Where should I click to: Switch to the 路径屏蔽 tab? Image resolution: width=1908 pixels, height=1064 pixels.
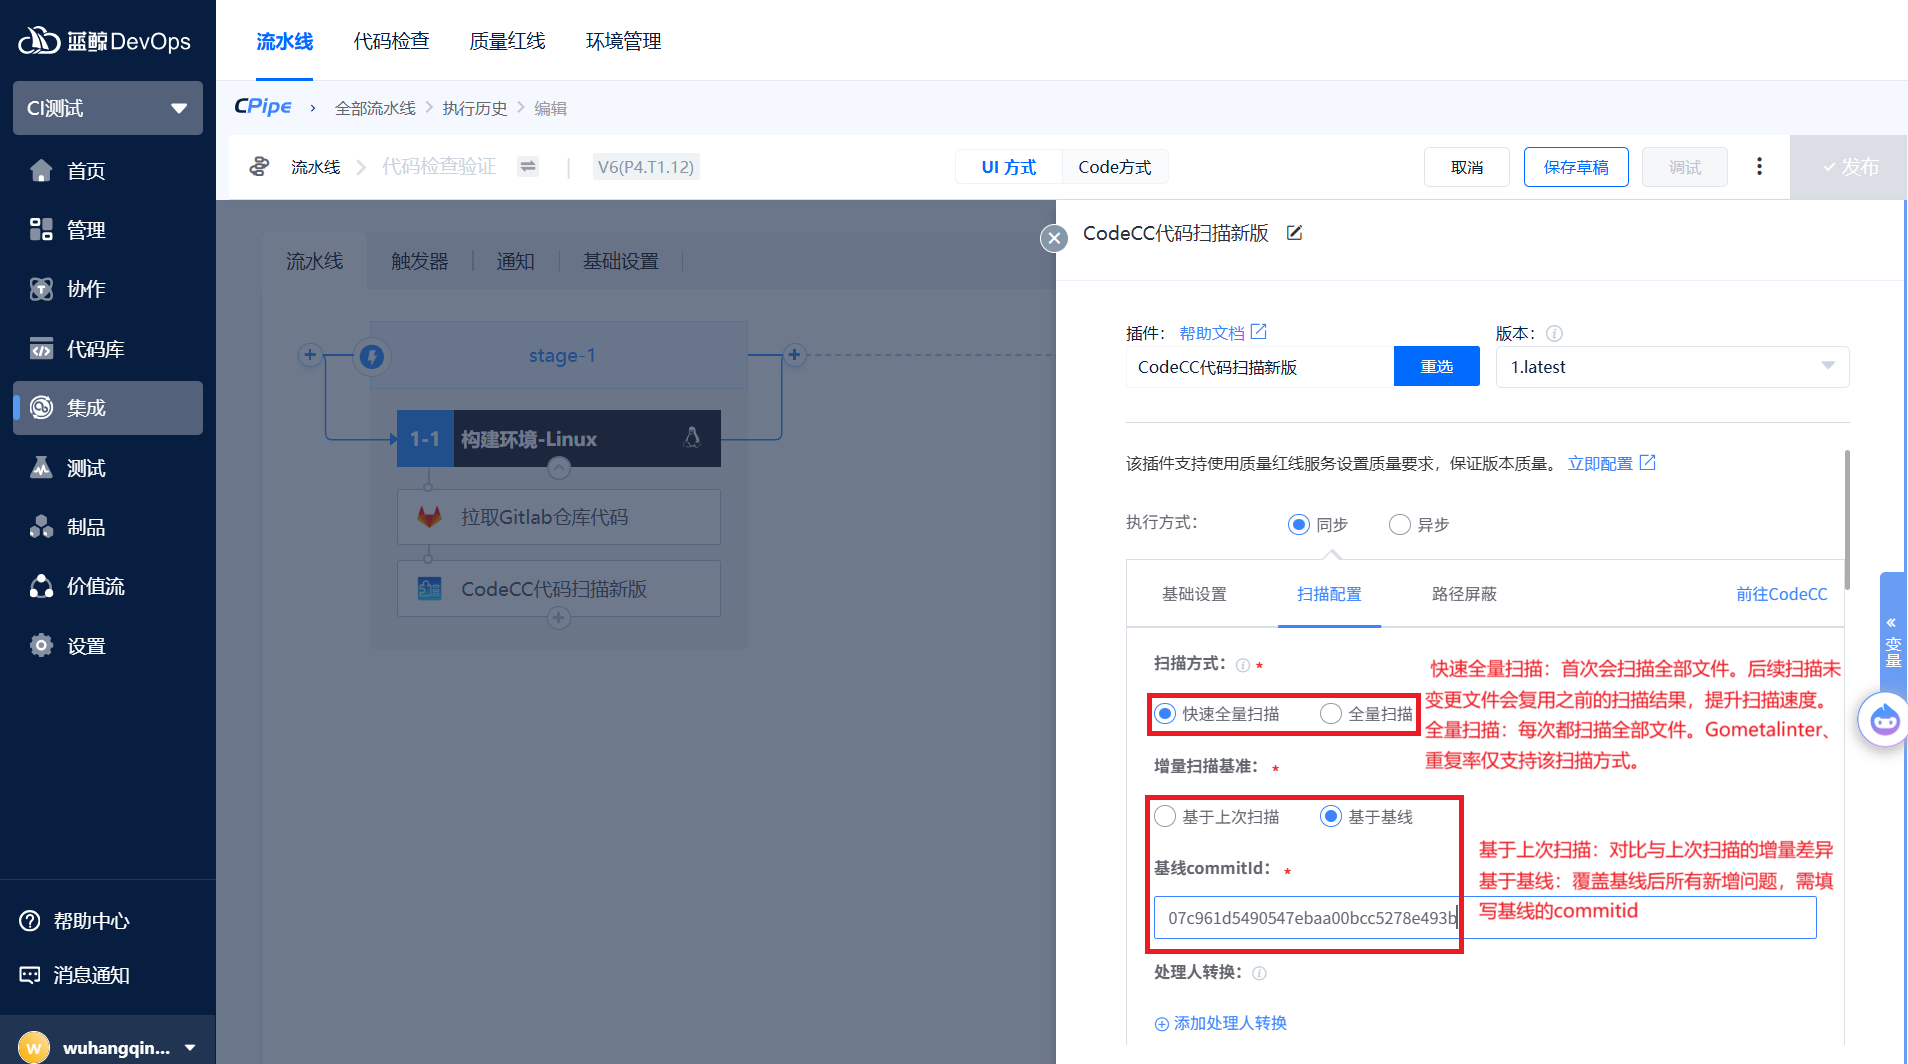(x=1464, y=594)
